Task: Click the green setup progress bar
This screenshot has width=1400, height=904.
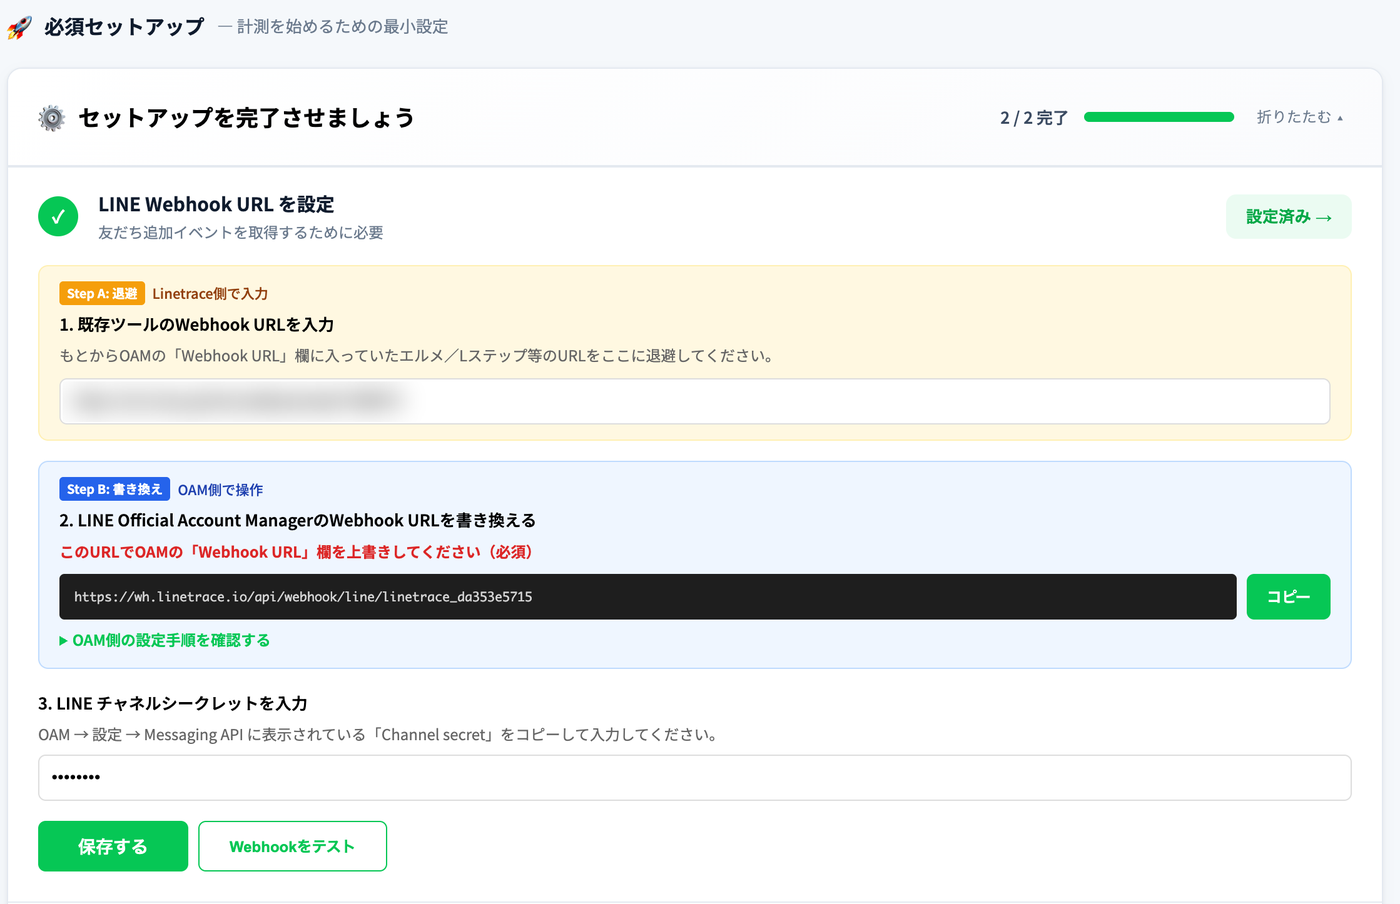Action: pos(1159,117)
